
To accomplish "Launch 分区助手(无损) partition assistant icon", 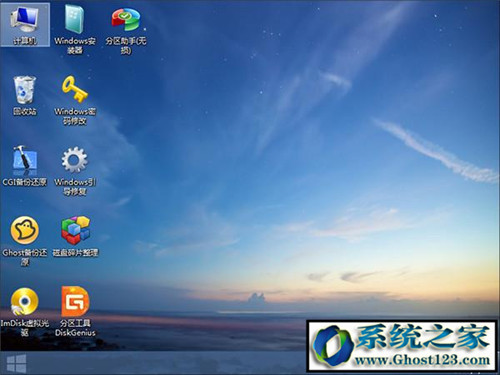I will [126, 30].
